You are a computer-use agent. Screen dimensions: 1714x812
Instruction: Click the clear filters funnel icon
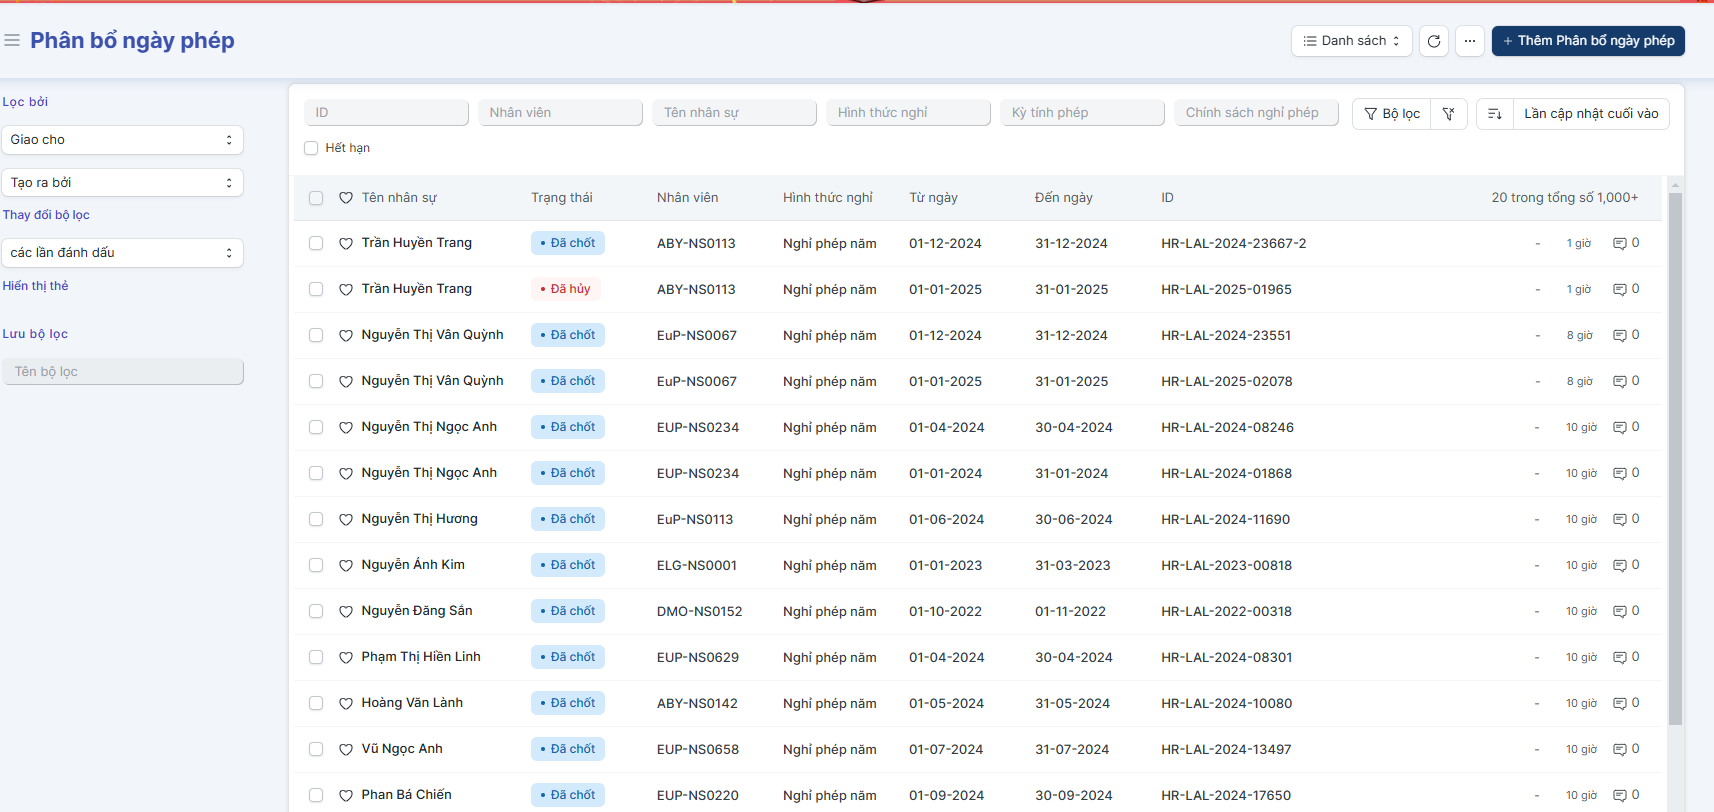1448,114
